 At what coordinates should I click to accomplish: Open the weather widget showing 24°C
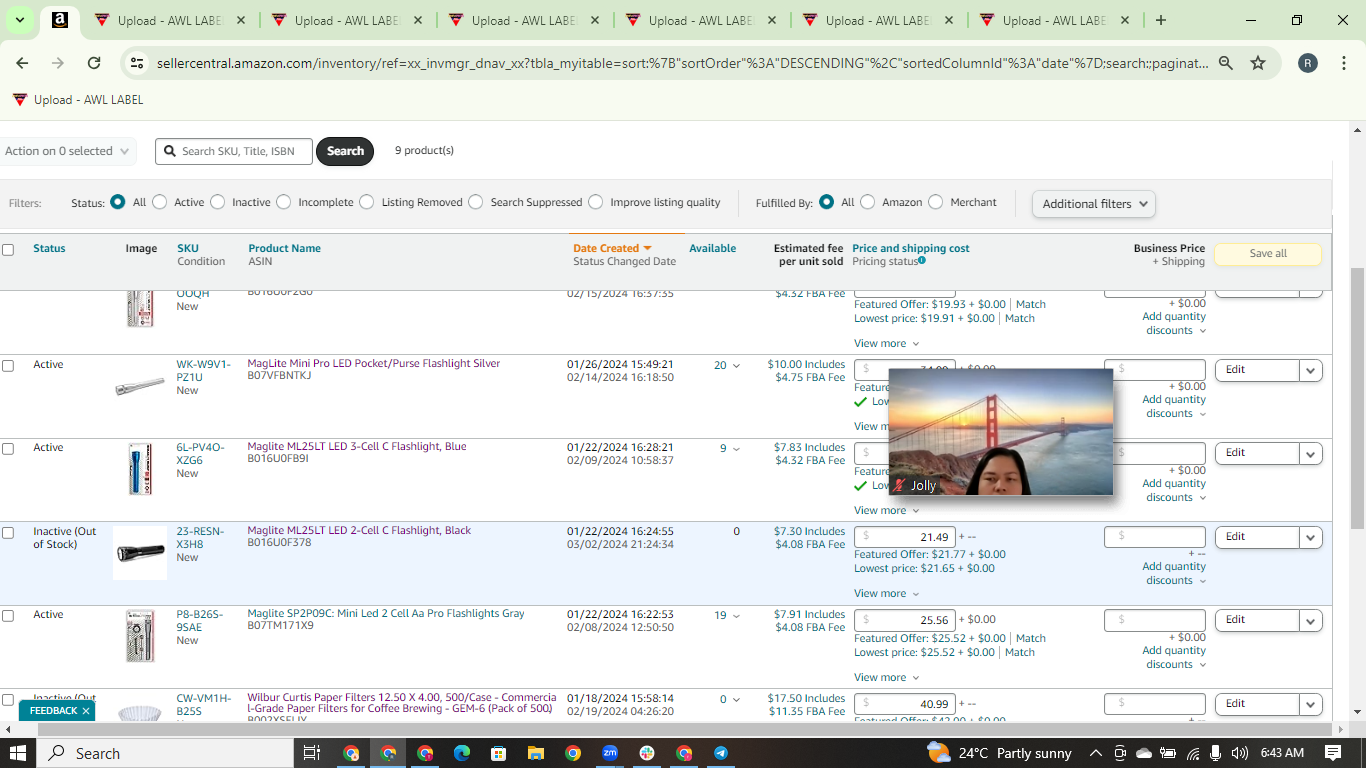(x=999, y=753)
